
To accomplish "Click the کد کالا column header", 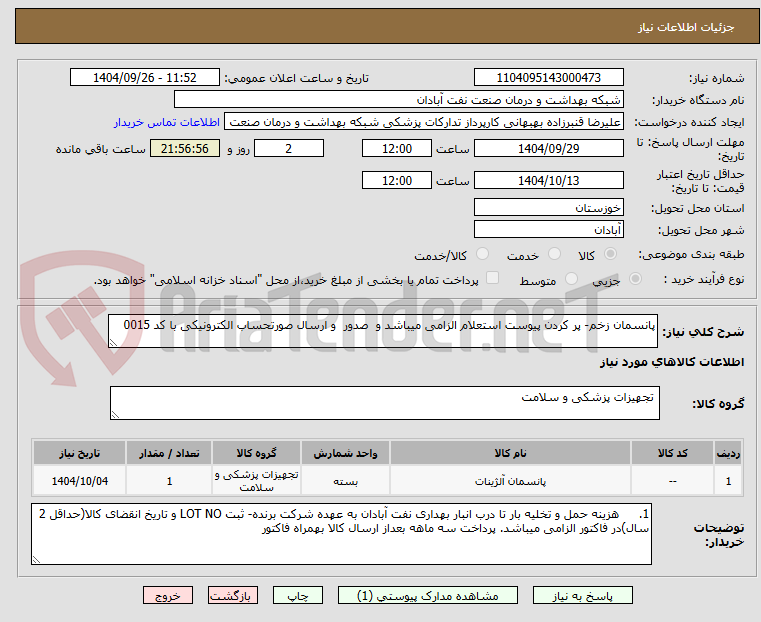I will click(672, 453).
